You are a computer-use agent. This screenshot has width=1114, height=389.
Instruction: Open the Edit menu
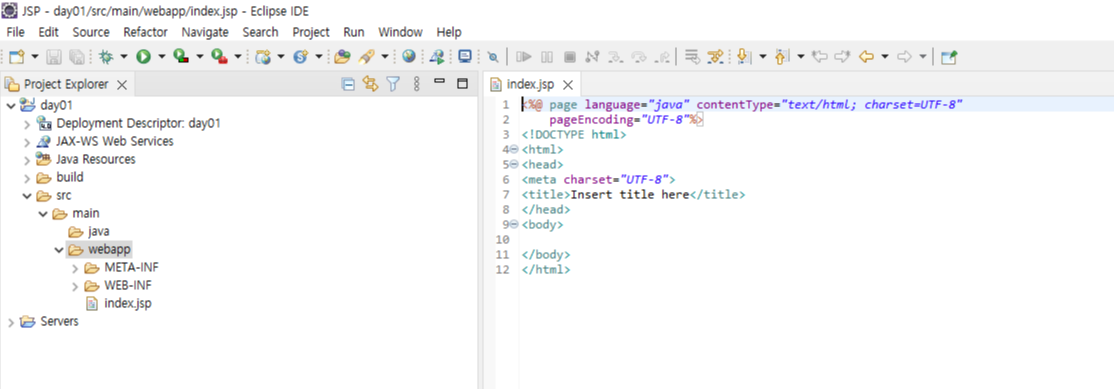click(48, 32)
